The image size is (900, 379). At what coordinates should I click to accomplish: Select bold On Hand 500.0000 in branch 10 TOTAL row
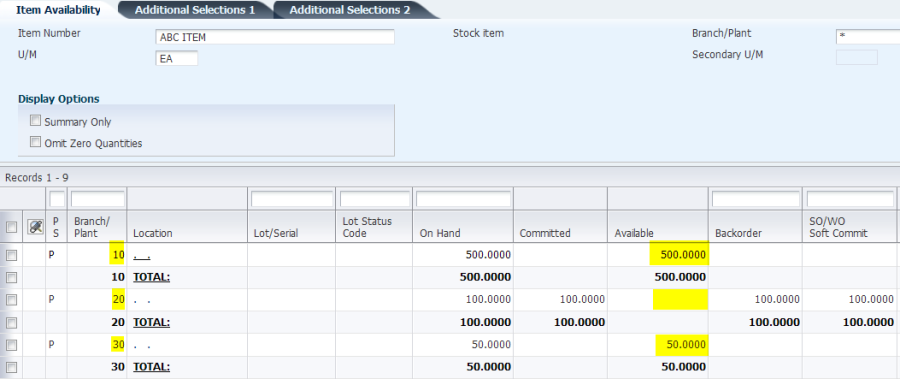(x=485, y=277)
